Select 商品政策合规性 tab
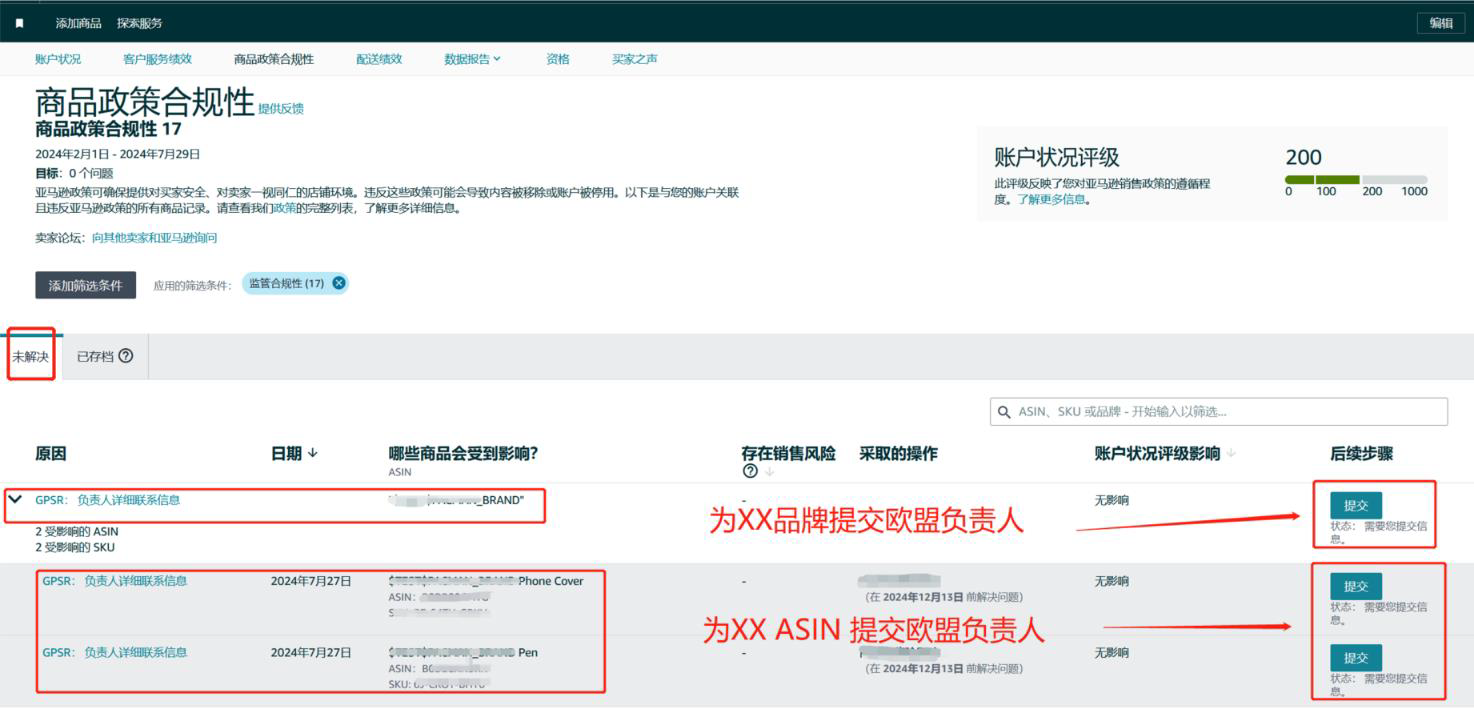Screen dimensions: 1474x709 click(274, 59)
